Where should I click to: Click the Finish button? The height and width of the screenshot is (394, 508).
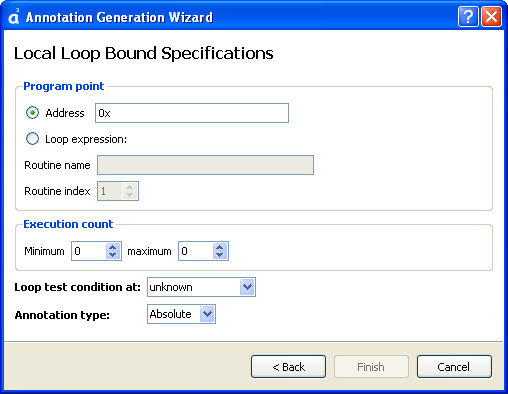[371, 366]
